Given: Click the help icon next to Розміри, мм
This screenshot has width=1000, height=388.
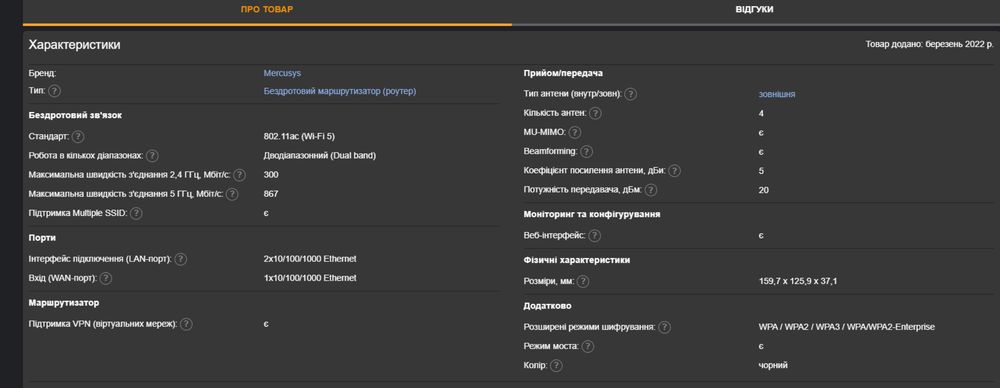Looking at the screenshot, I should pos(582,281).
